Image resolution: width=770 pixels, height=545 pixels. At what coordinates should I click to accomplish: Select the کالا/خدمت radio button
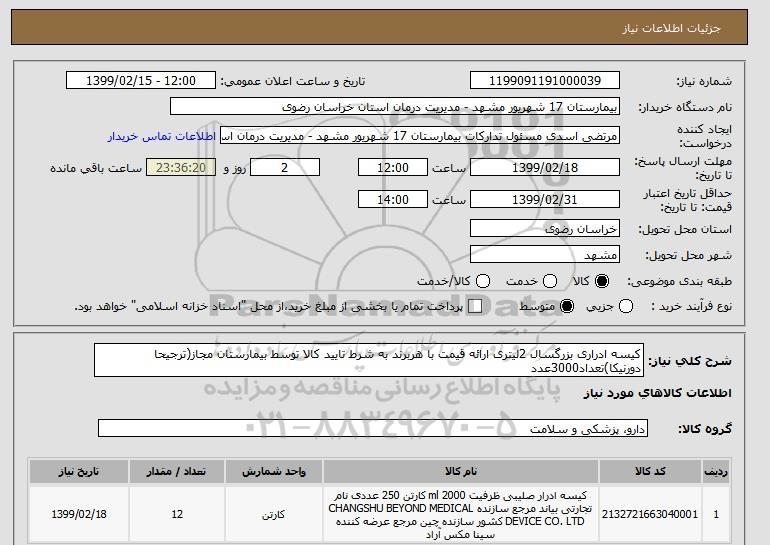point(483,281)
